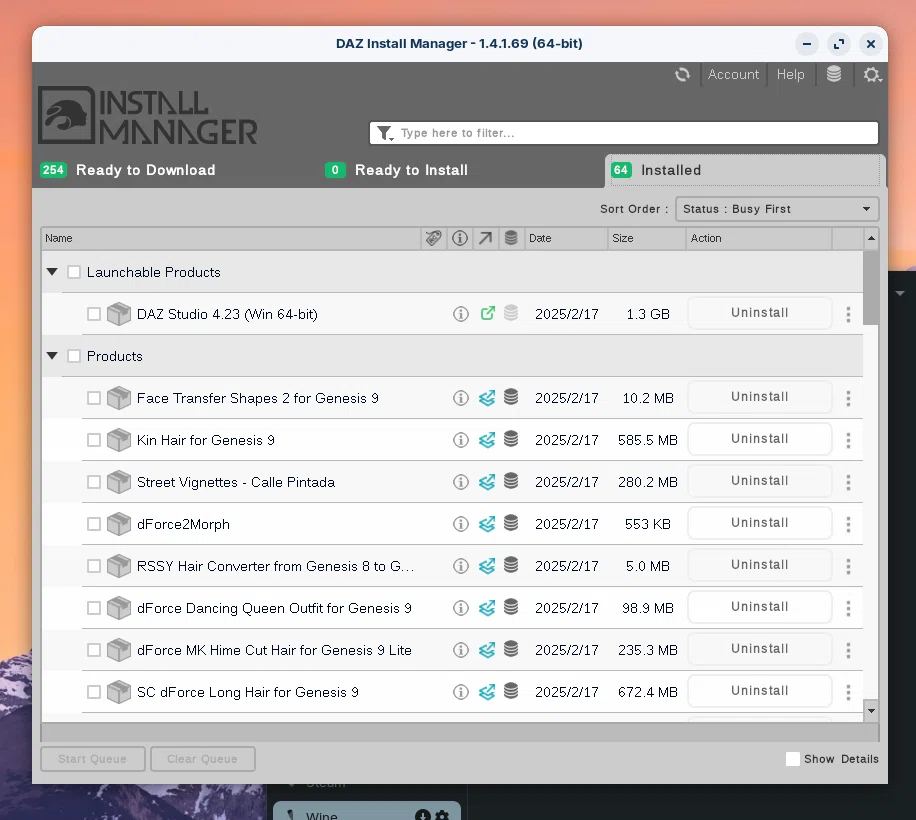The width and height of the screenshot is (916, 820).
Task: Open more options for SC dForce Long Hair
Action: (848, 692)
